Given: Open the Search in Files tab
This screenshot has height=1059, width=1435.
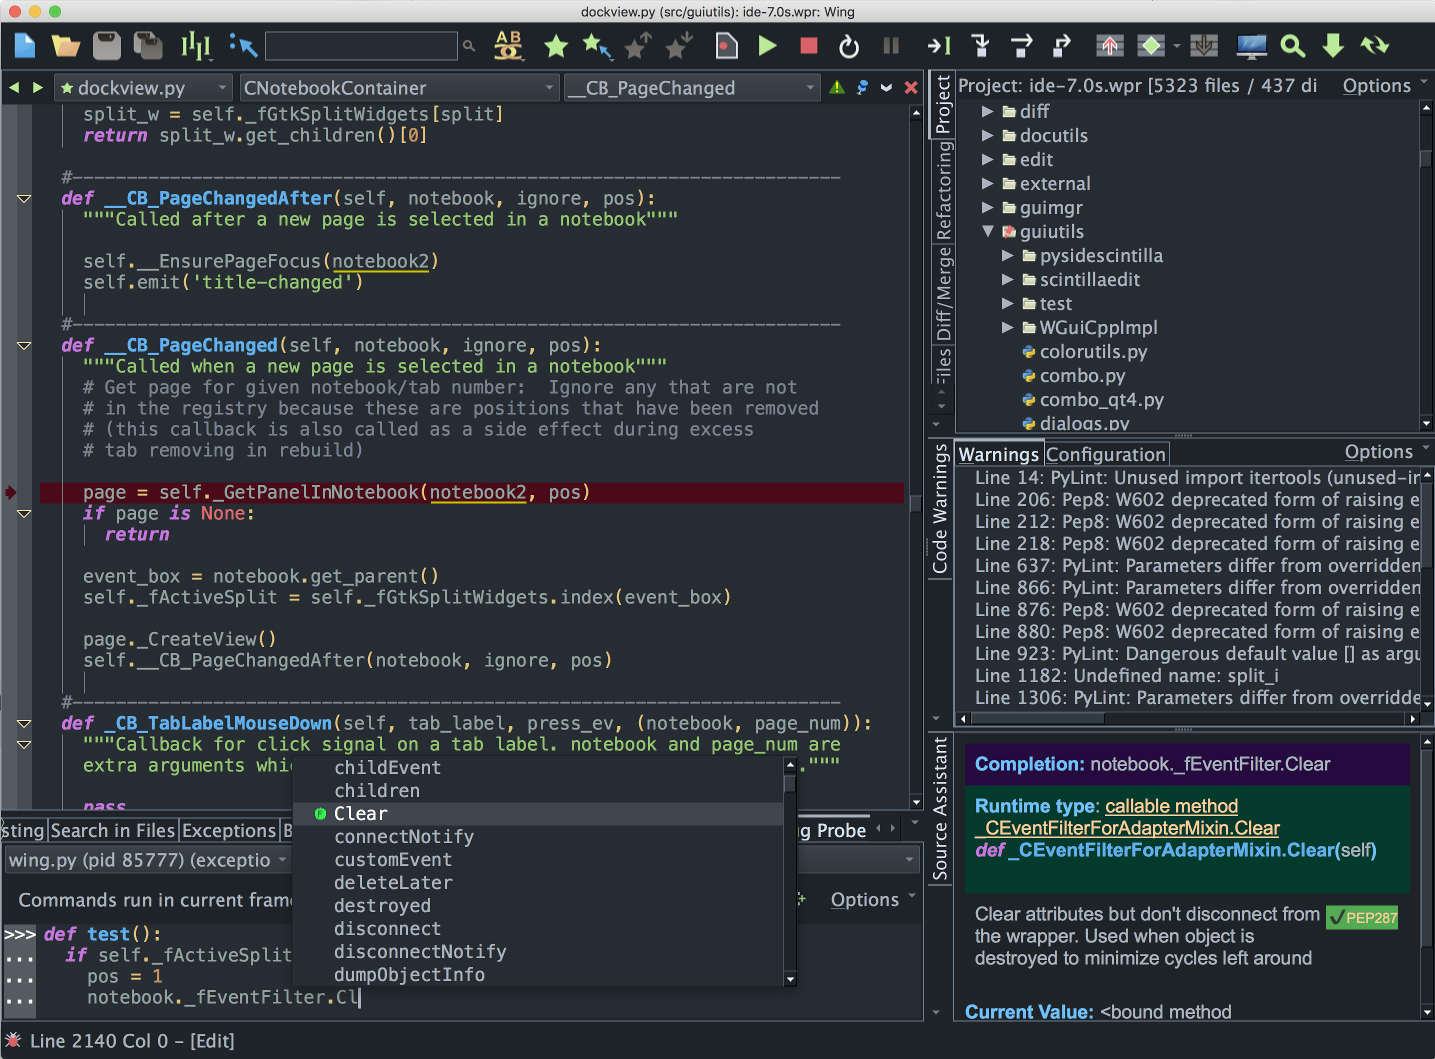Looking at the screenshot, I should (113, 830).
